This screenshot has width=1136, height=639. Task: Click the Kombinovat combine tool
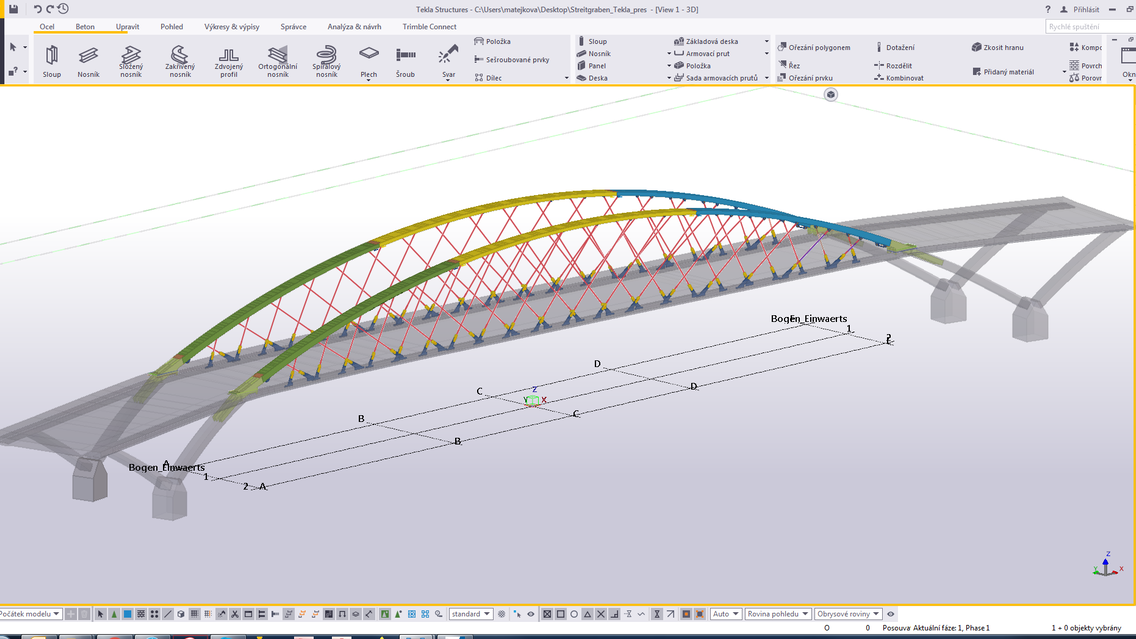click(898, 78)
